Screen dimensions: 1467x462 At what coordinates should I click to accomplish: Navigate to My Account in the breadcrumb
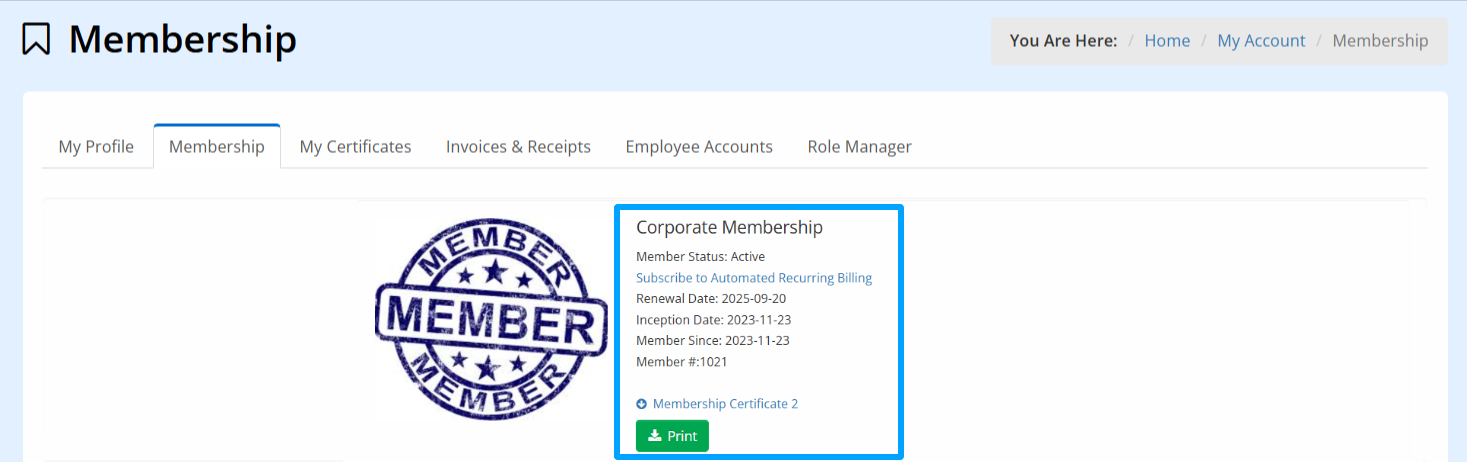pyautogui.click(x=1261, y=41)
